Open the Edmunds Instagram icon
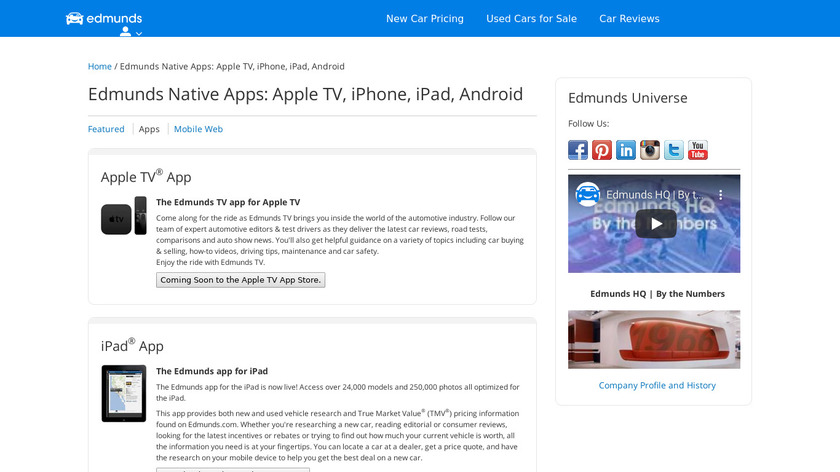 tap(650, 150)
